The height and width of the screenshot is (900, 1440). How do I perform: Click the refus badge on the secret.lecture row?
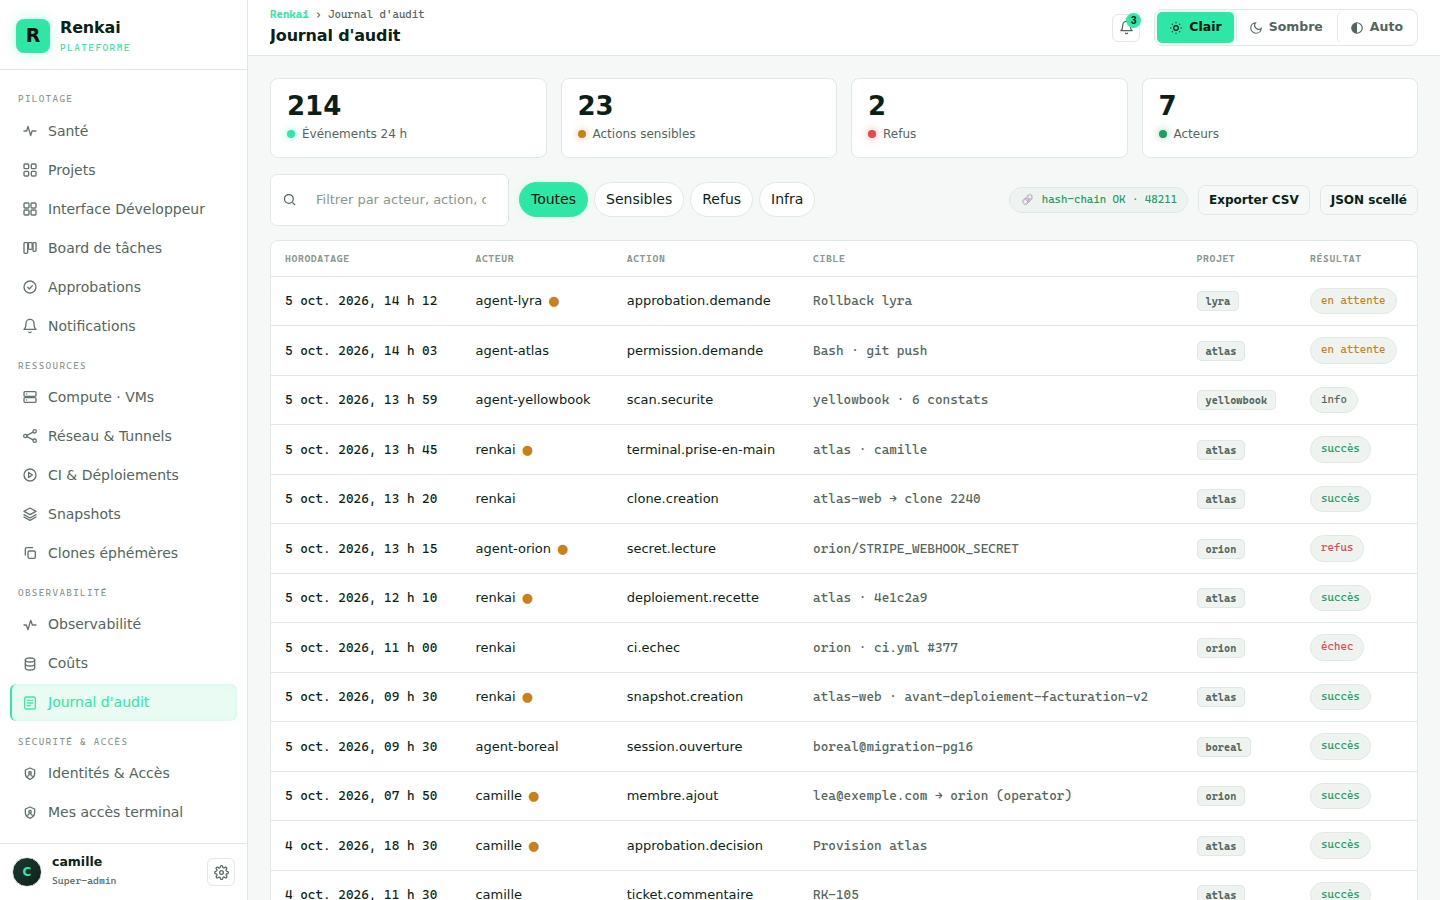tap(1337, 548)
